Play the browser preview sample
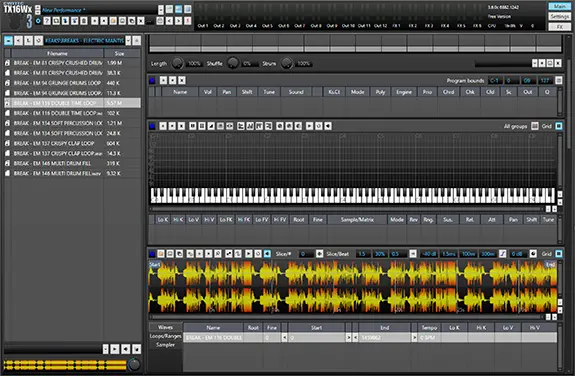The width and height of the screenshot is (575, 376). point(115,349)
